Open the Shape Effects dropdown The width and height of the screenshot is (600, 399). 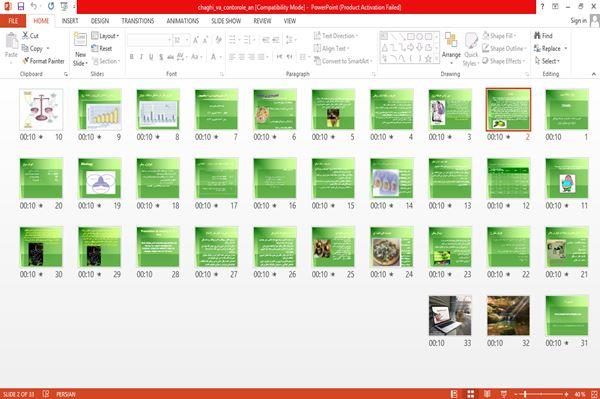(x=504, y=61)
